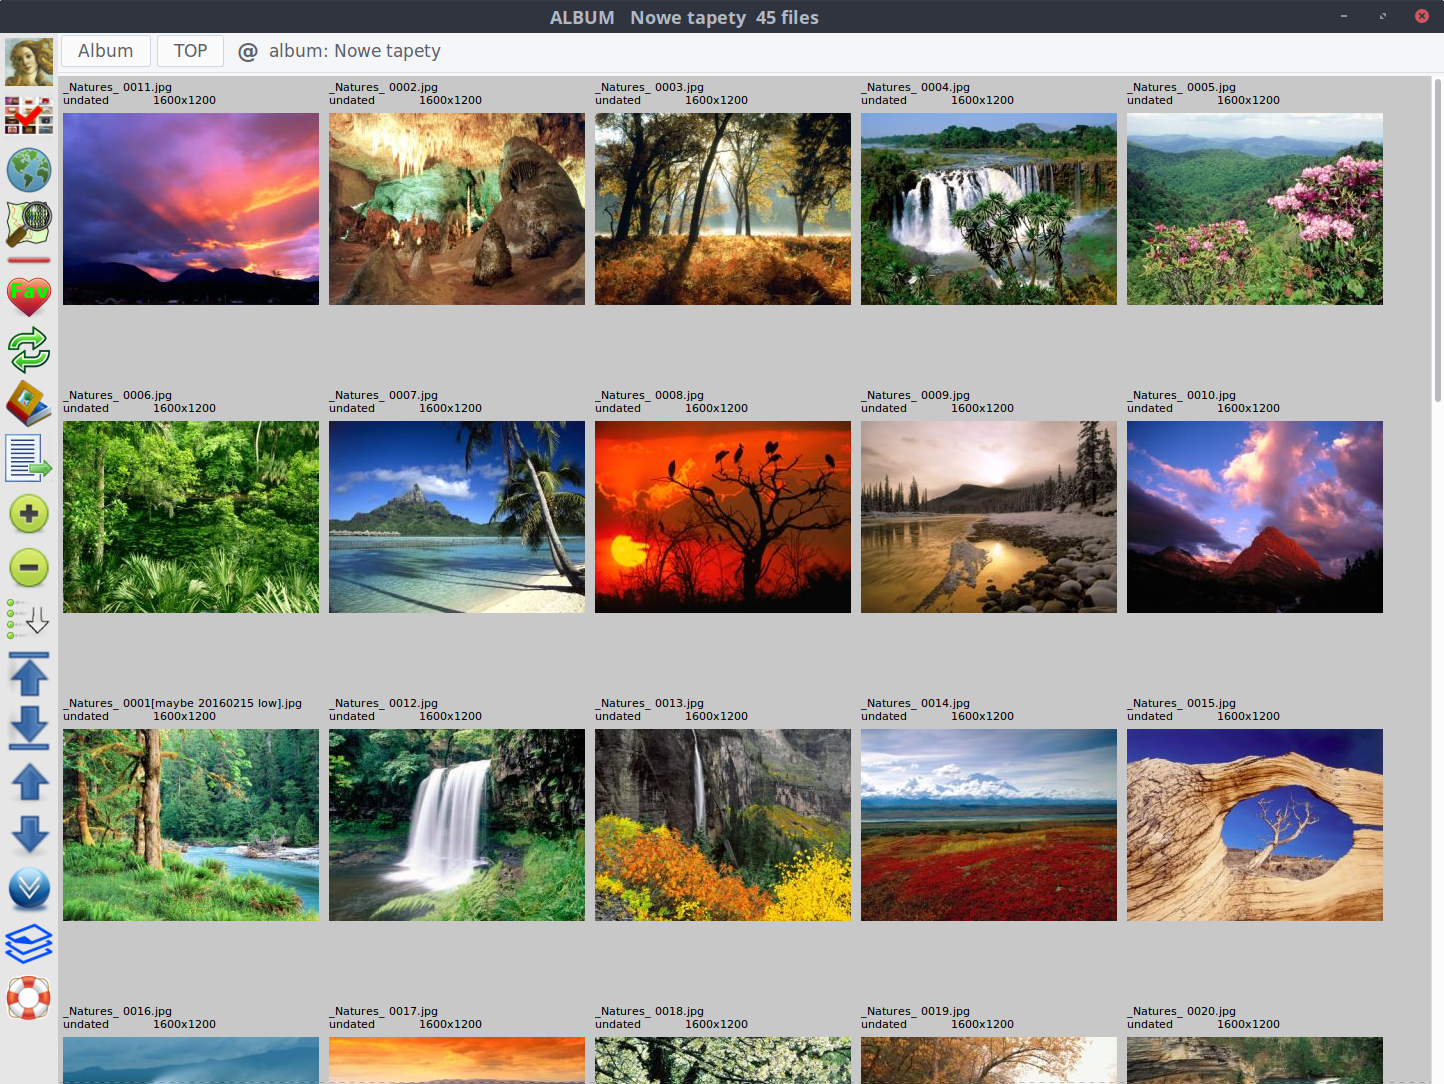Screen dimensions: 1444x1084
Task: Open the red mountain thumbnail _Natures_ 0010
Action: (1255, 517)
